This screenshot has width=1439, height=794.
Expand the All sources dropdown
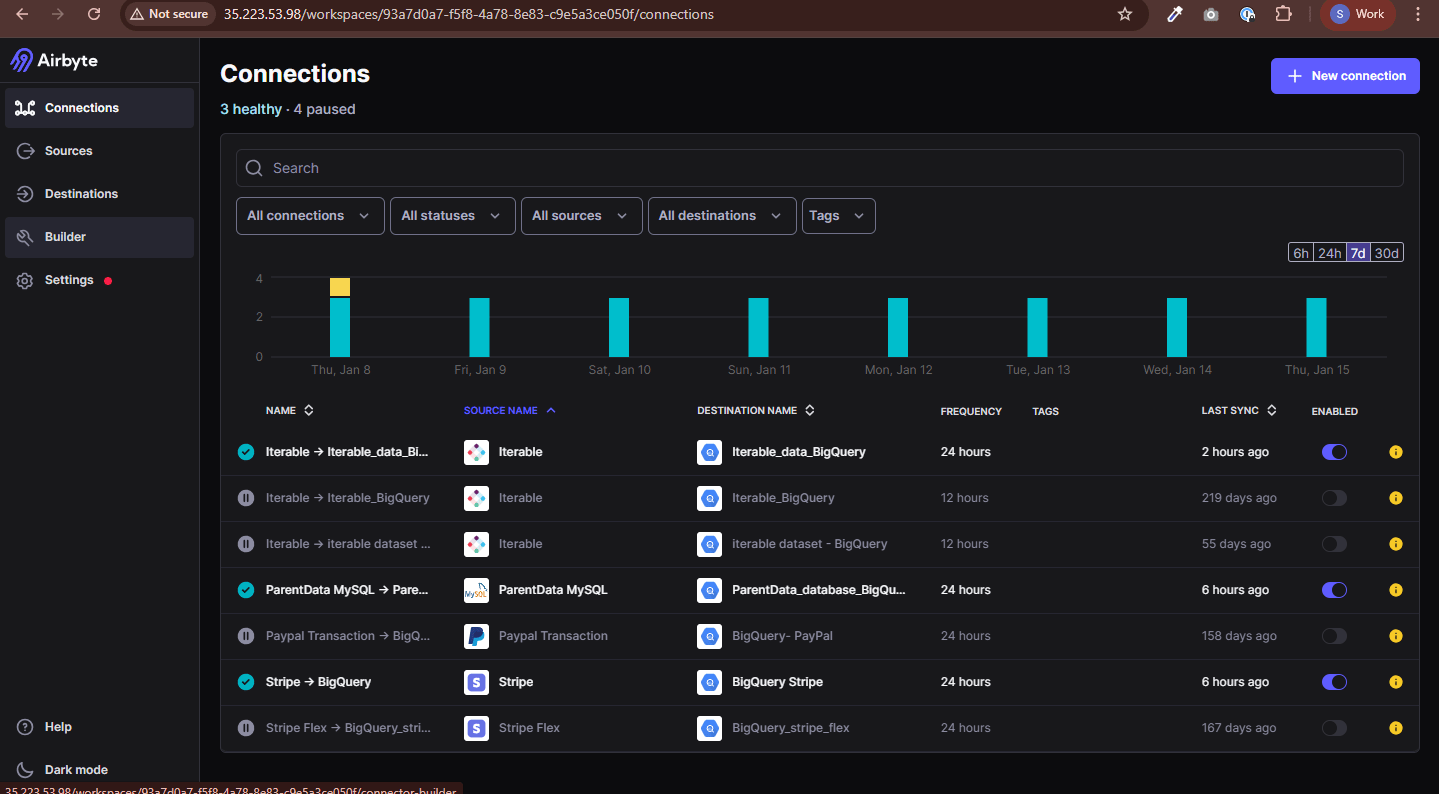point(581,216)
